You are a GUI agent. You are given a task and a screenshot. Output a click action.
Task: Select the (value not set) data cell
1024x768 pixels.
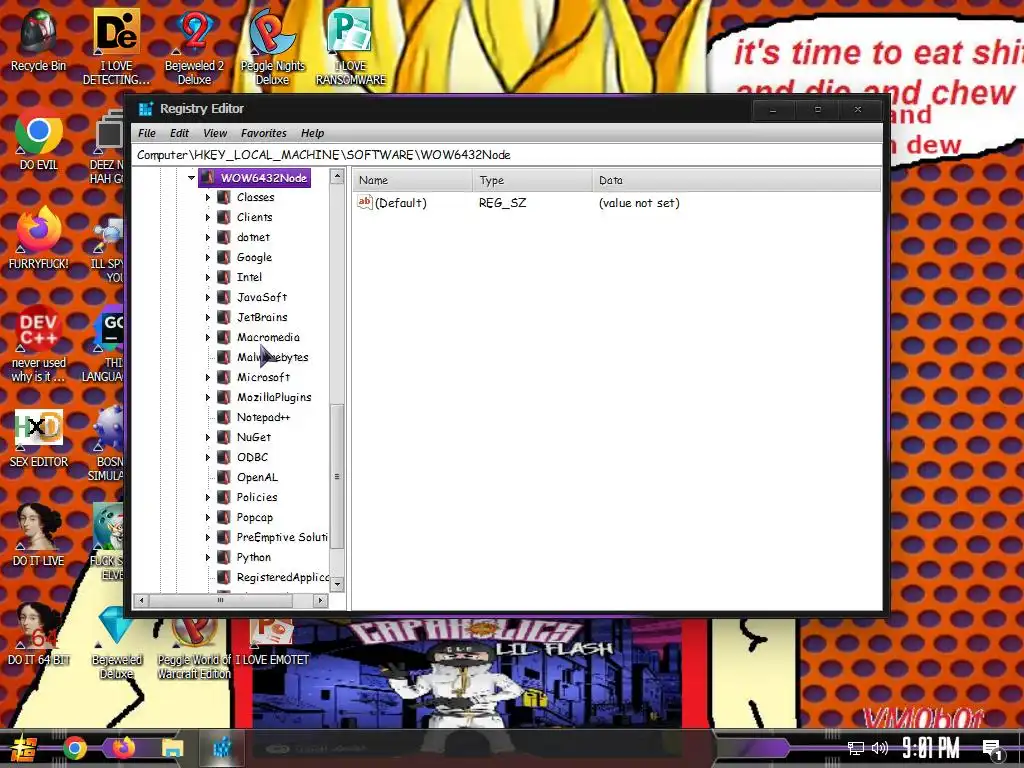(639, 203)
